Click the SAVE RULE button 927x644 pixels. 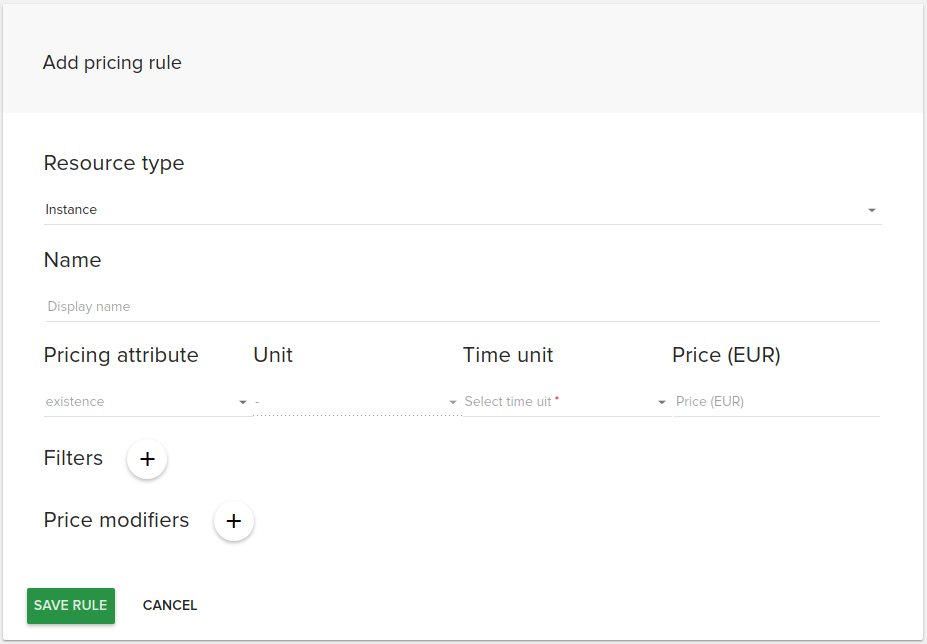pyautogui.click(x=70, y=605)
